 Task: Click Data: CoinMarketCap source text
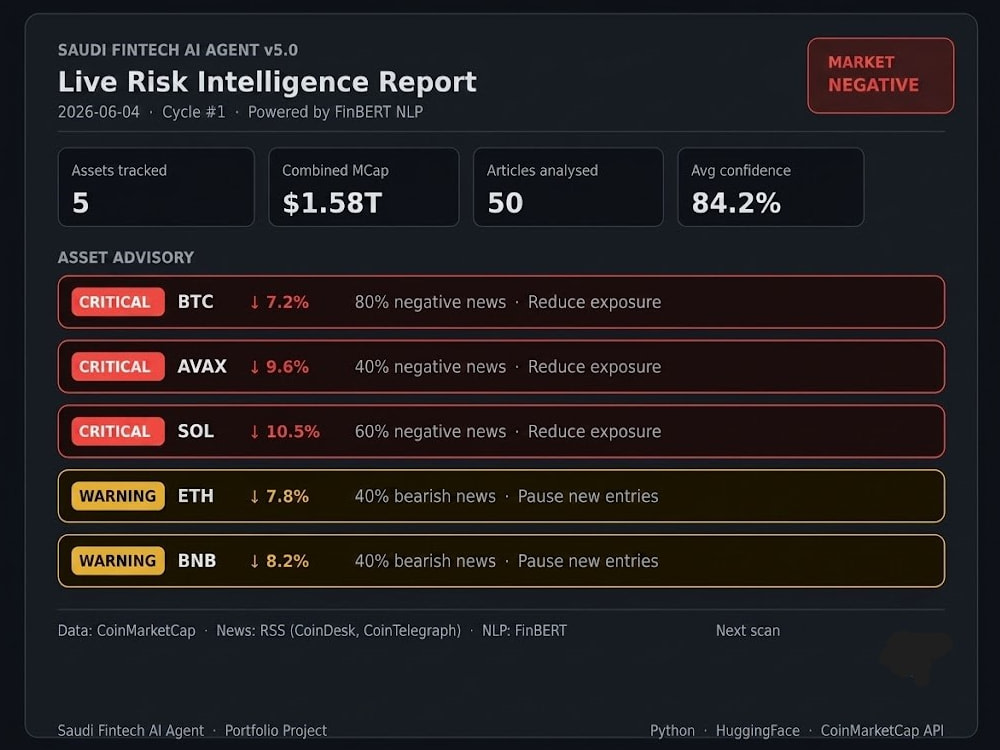(126, 631)
